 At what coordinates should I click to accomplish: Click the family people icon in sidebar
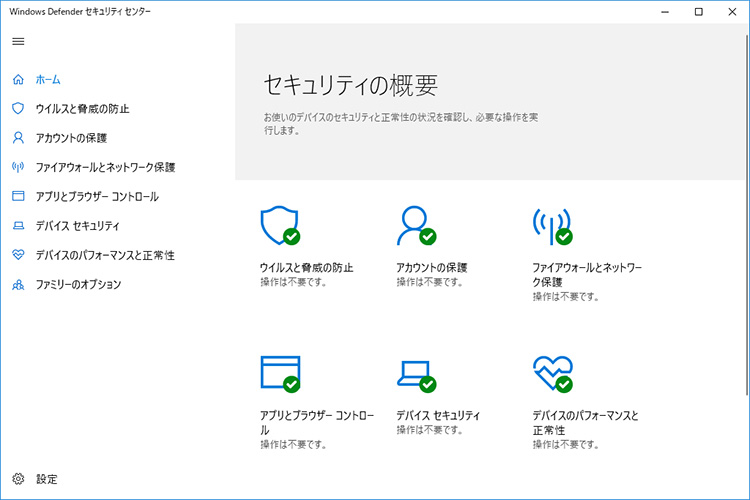tap(18, 285)
